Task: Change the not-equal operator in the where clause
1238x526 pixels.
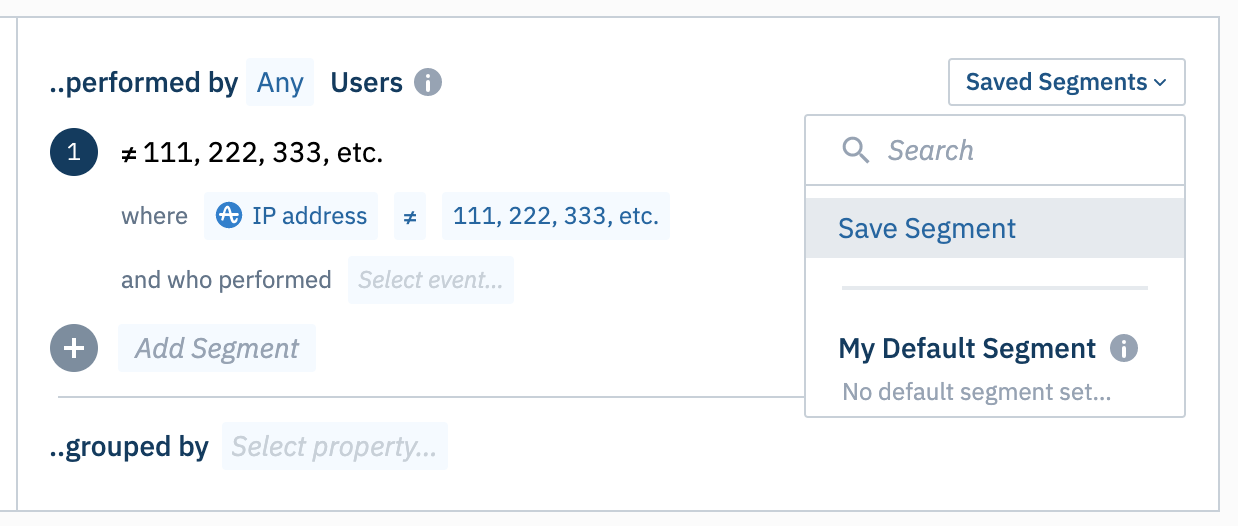Action: coord(410,216)
